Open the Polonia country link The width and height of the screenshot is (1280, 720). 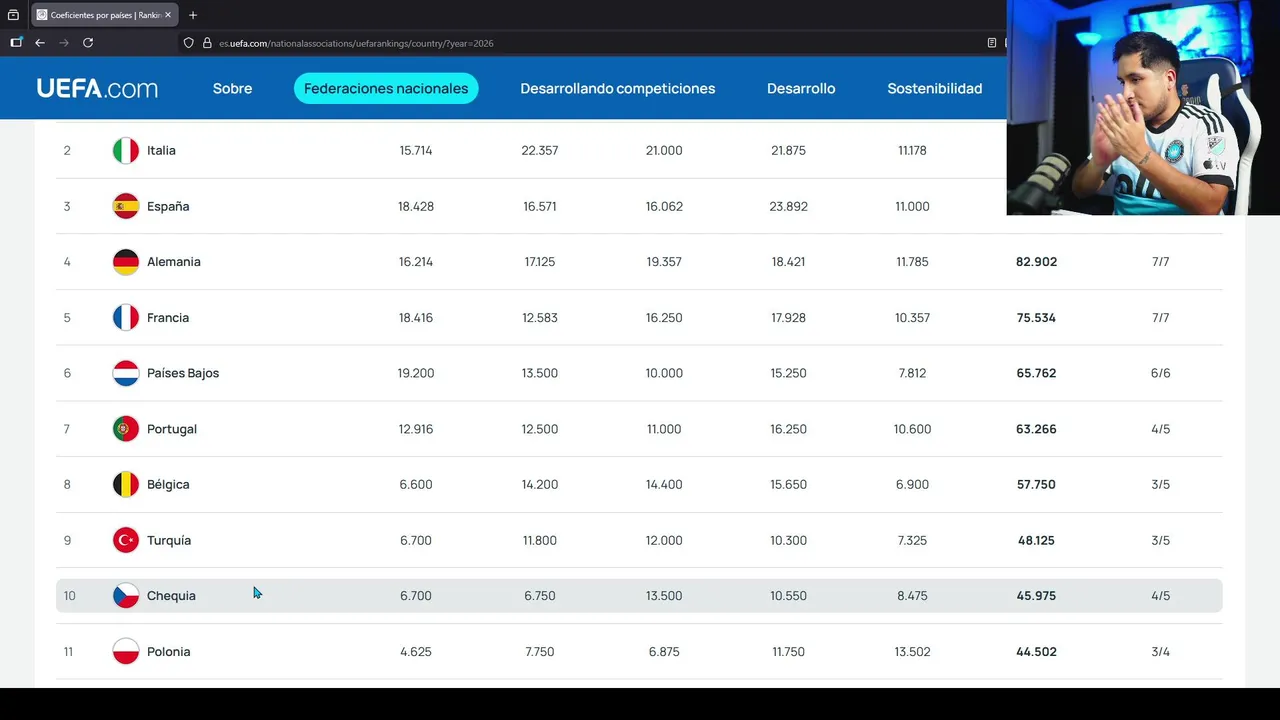point(168,651)
